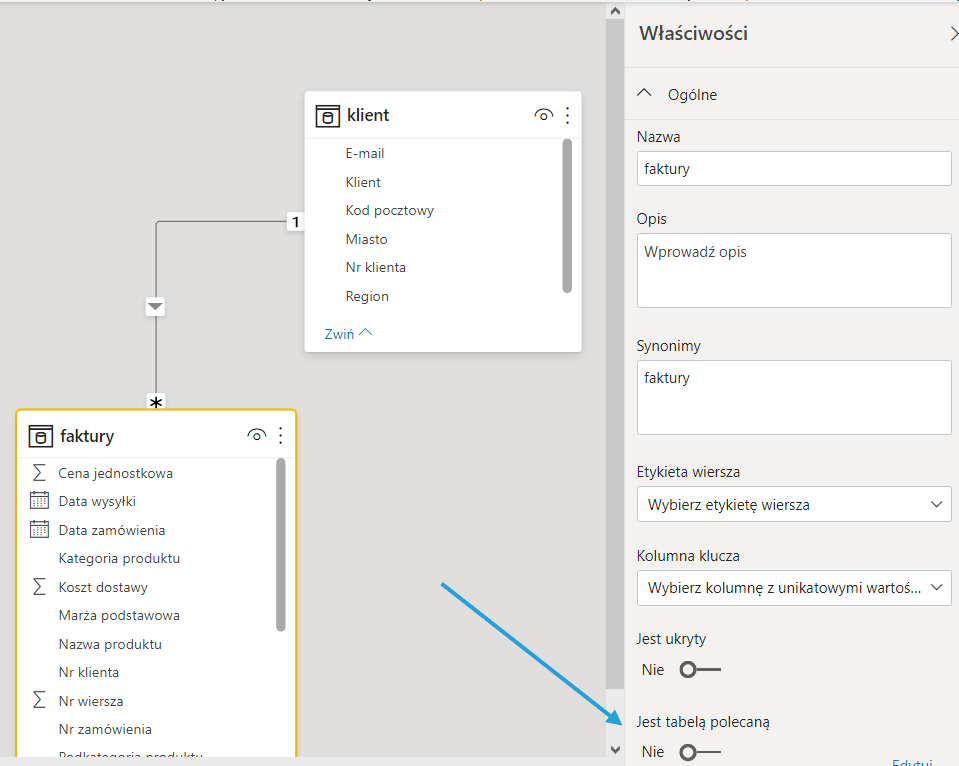The image size is (959, 766).
Task: Click calendar icon beside Data wysyłki
Action: tap(40, 501)
